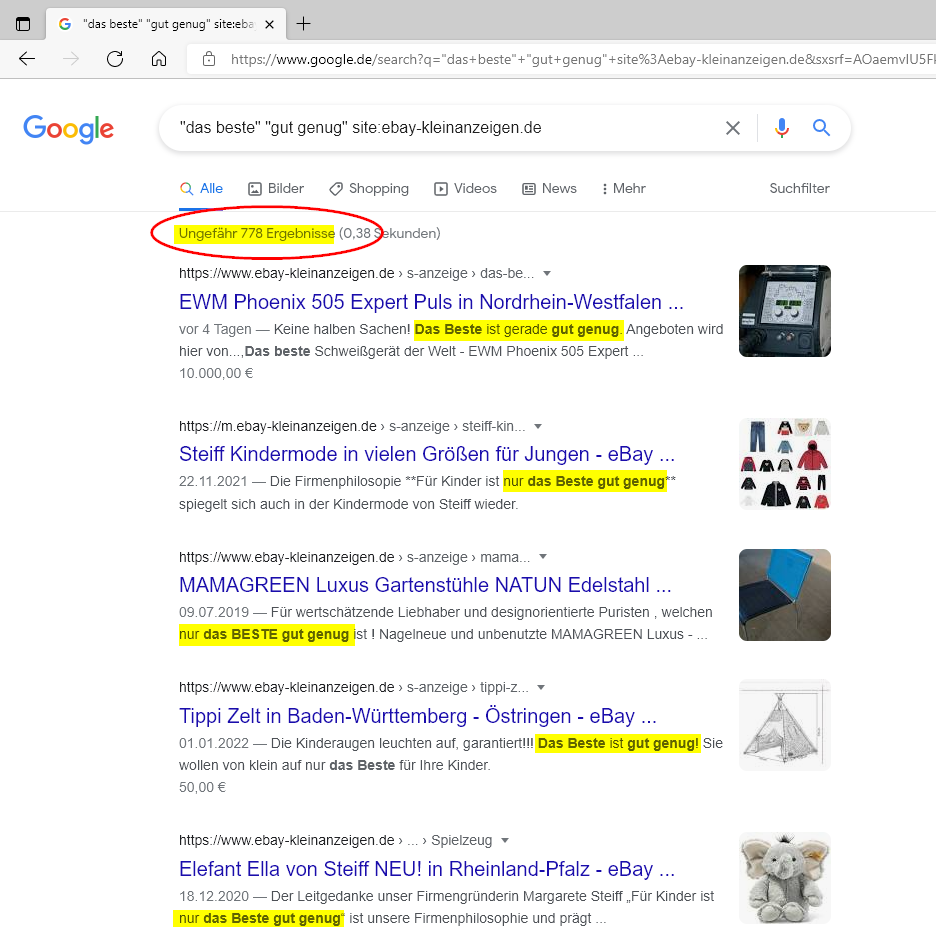Open the tab actions menu icon
The height and width of the screenshot is (946, 936).
(x=22, y=24)
